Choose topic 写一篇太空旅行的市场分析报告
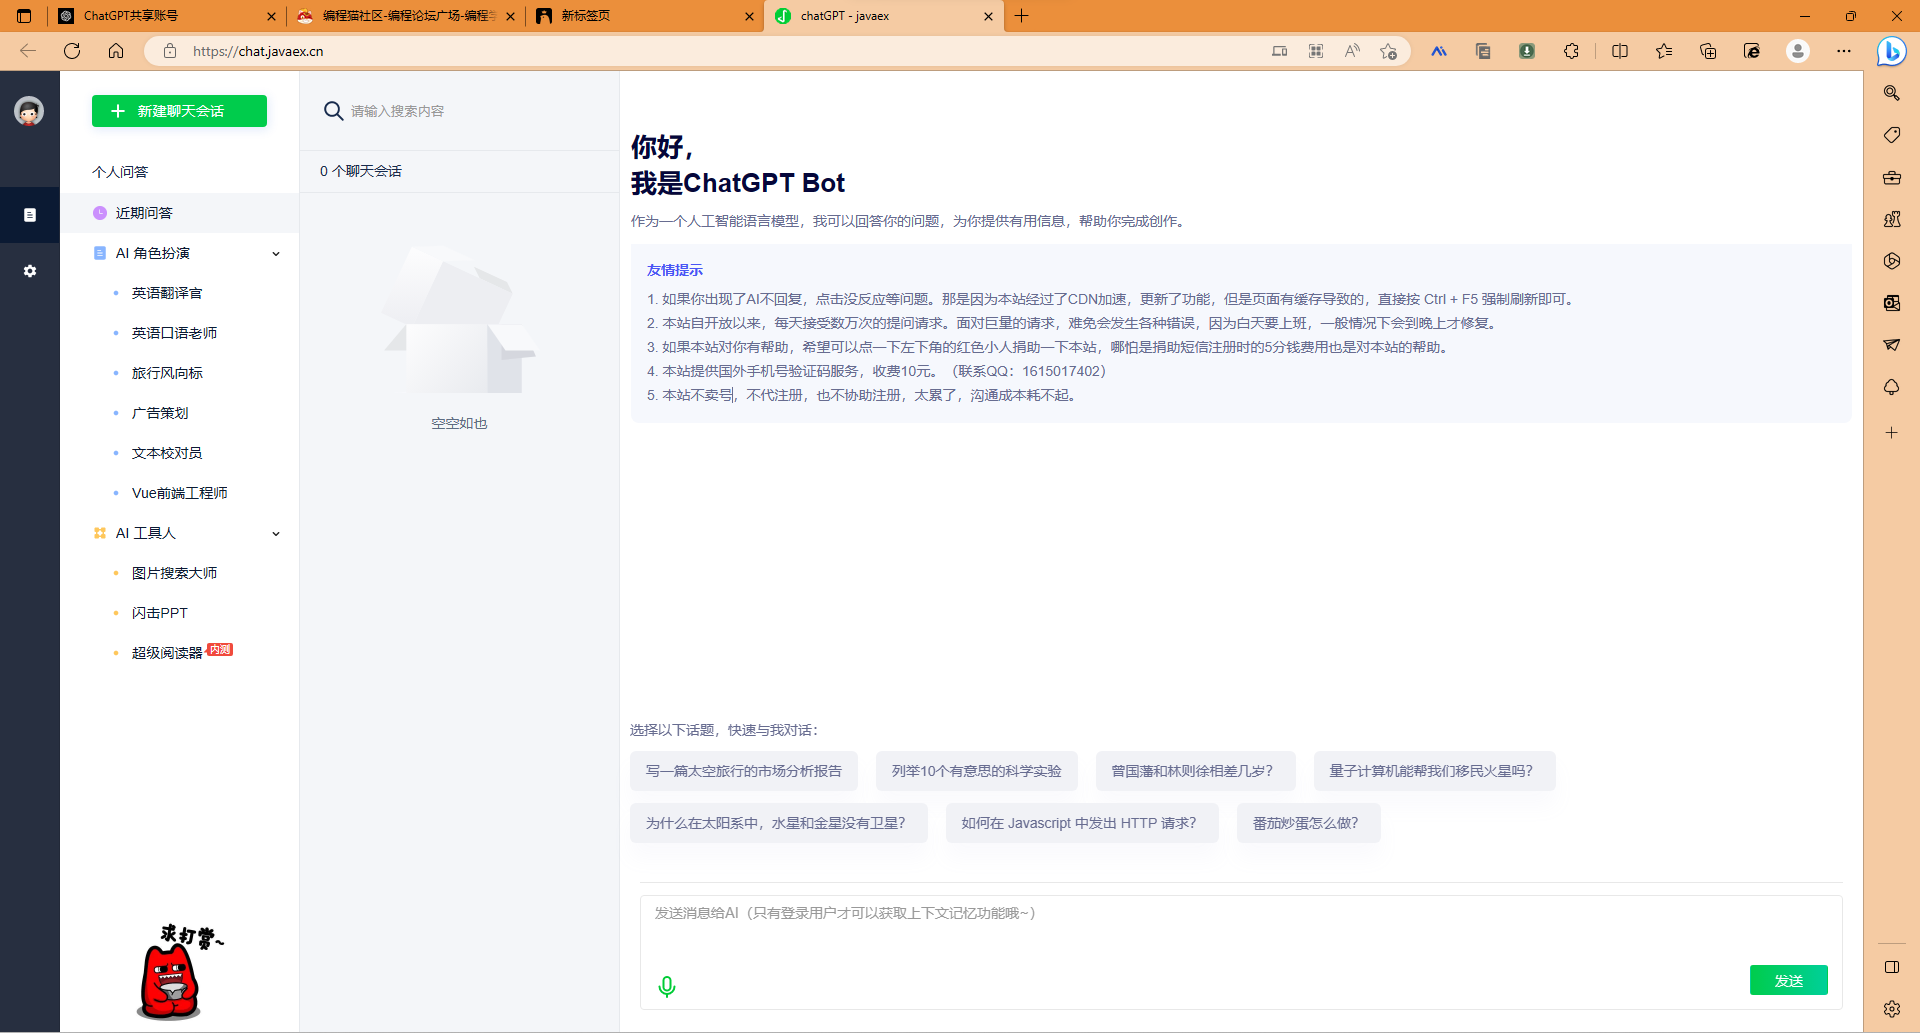This screenshot has width=1920, height=1033. point(744,771)
